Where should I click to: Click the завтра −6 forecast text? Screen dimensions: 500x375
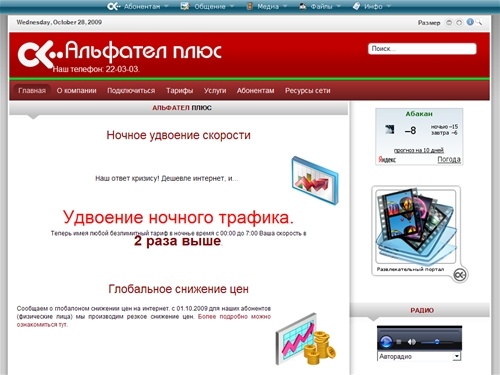pyautogui.click(x=444, y=133)
